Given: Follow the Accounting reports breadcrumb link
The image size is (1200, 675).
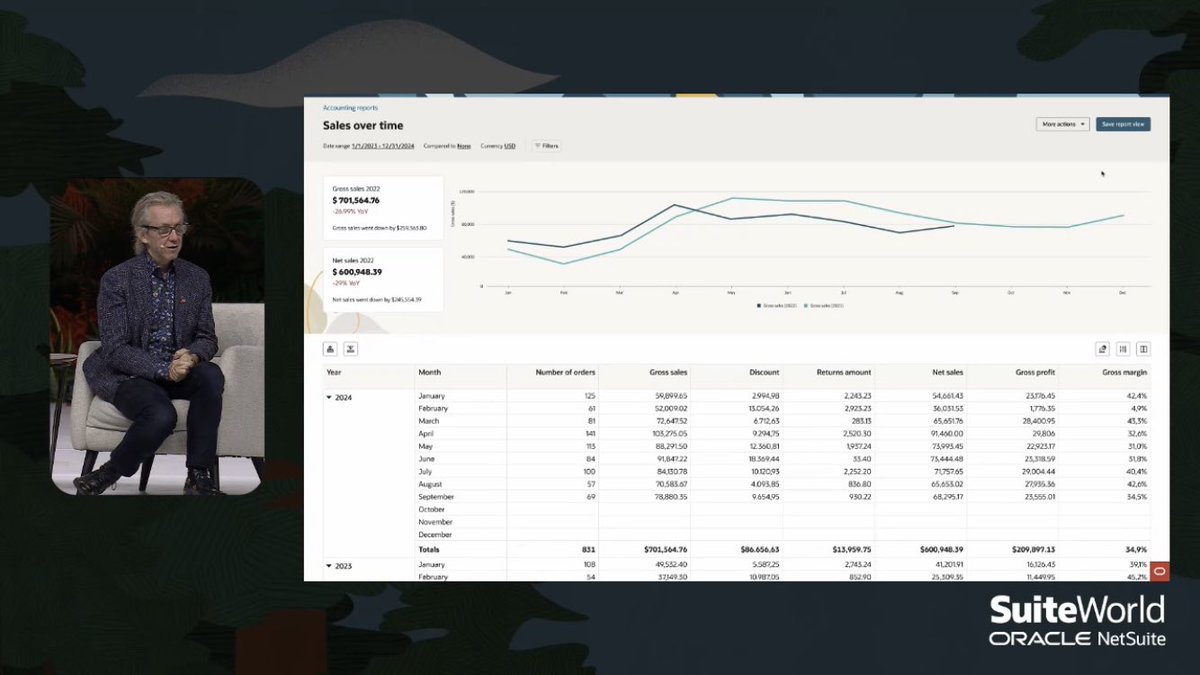Looking at the screenshot, I should [350, 107].
